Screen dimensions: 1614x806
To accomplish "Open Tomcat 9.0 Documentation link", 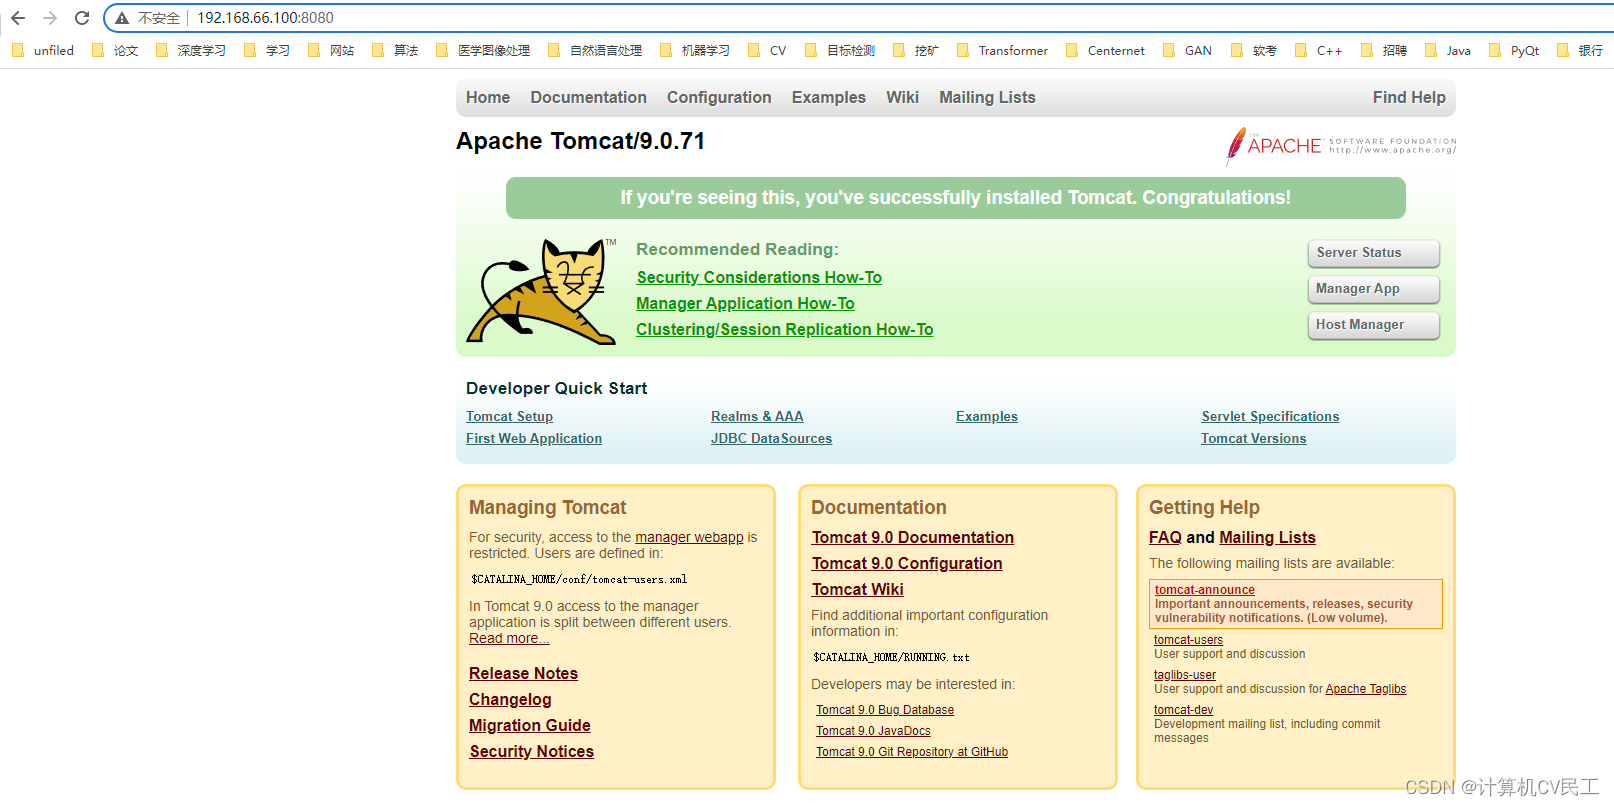I will click(913, 537).
